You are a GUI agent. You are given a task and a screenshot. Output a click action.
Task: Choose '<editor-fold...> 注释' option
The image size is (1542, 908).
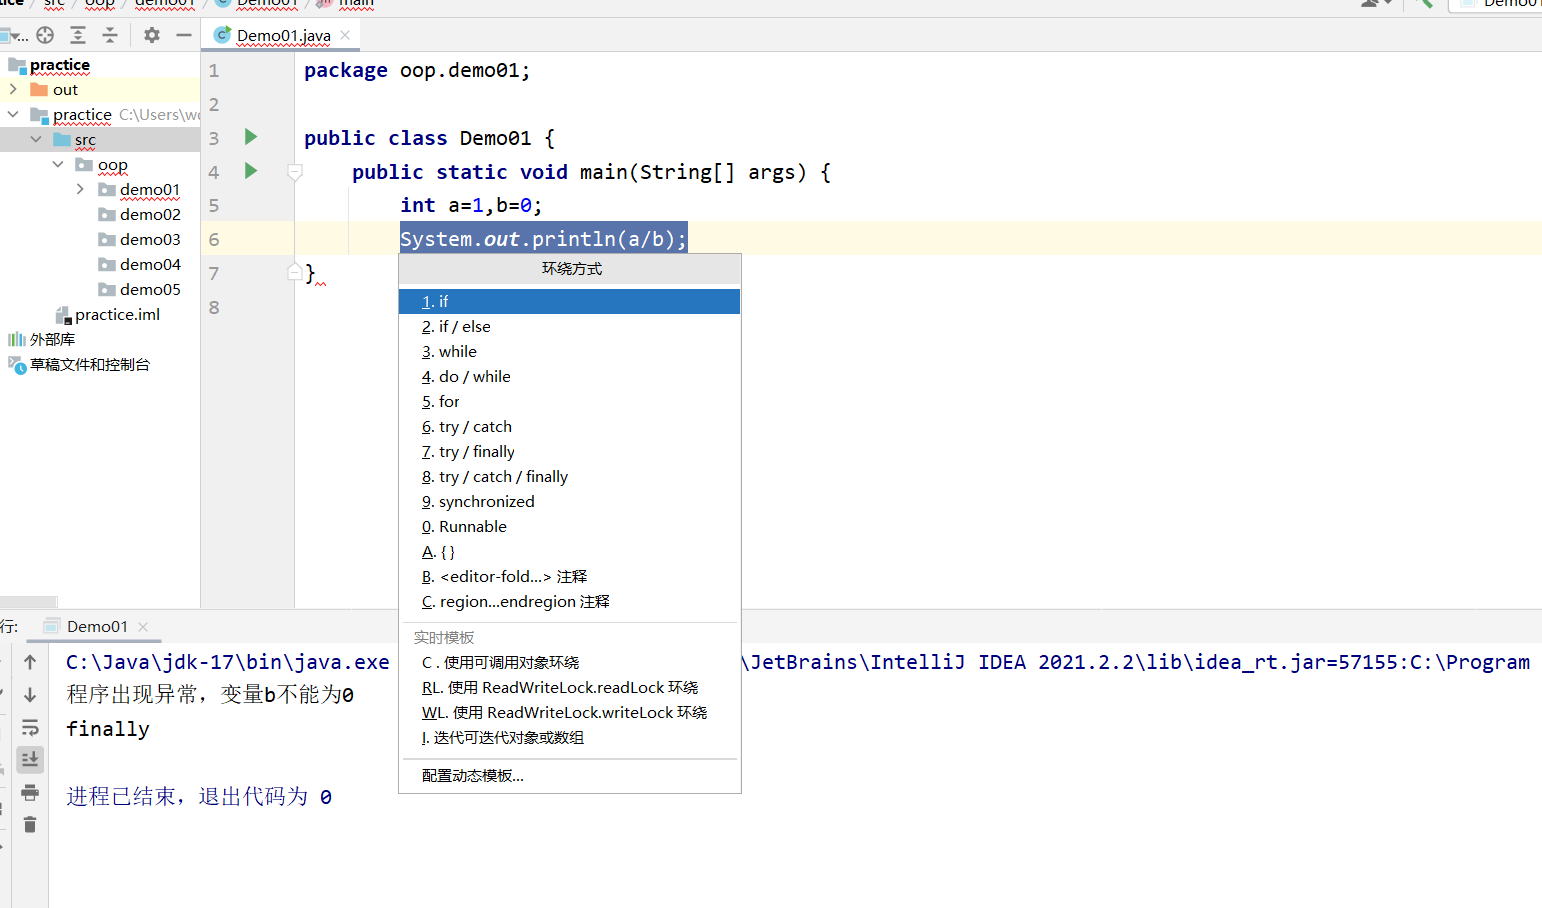tap(569, 576)
